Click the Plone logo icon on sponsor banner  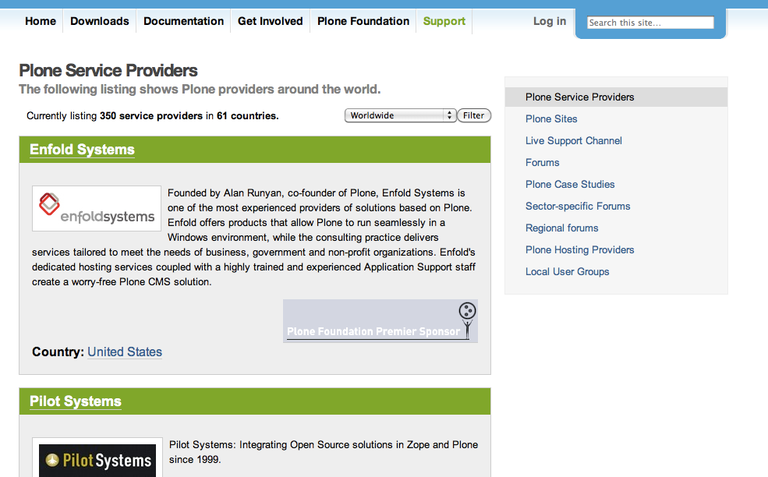coord(467,310)
